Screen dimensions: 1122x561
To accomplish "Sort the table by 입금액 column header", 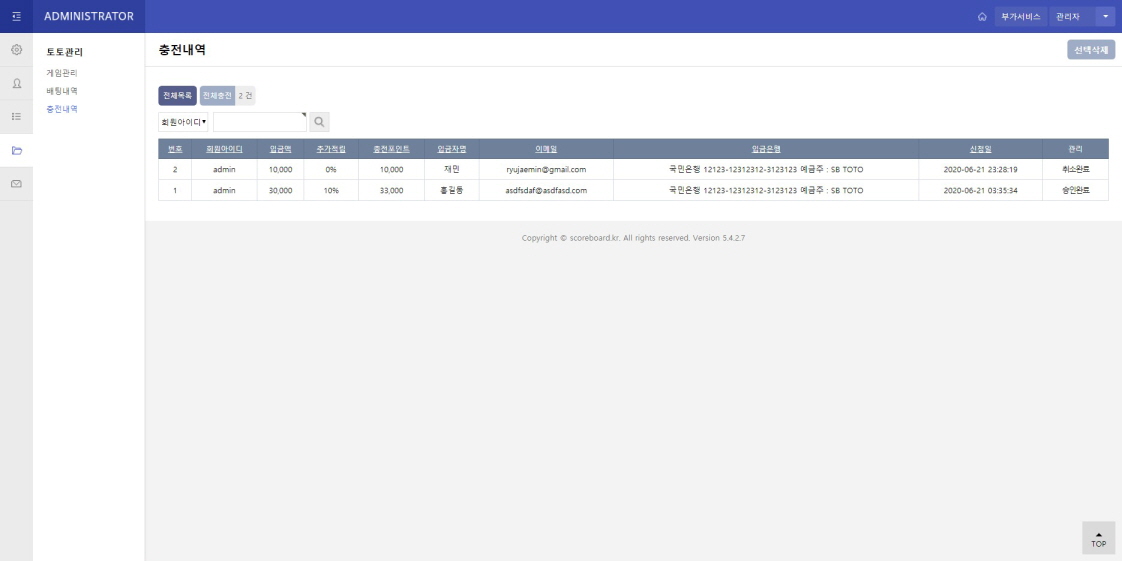I will 280,149.
